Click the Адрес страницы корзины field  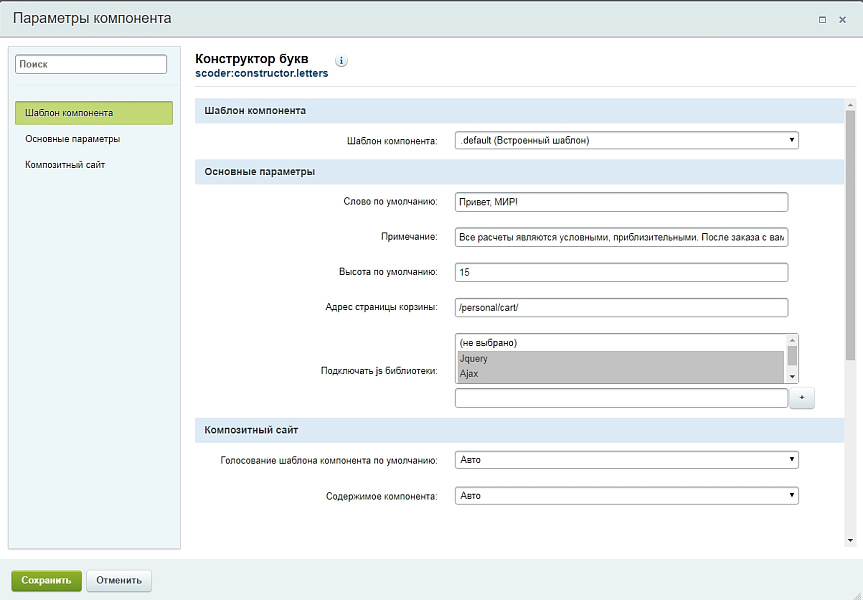621,307
